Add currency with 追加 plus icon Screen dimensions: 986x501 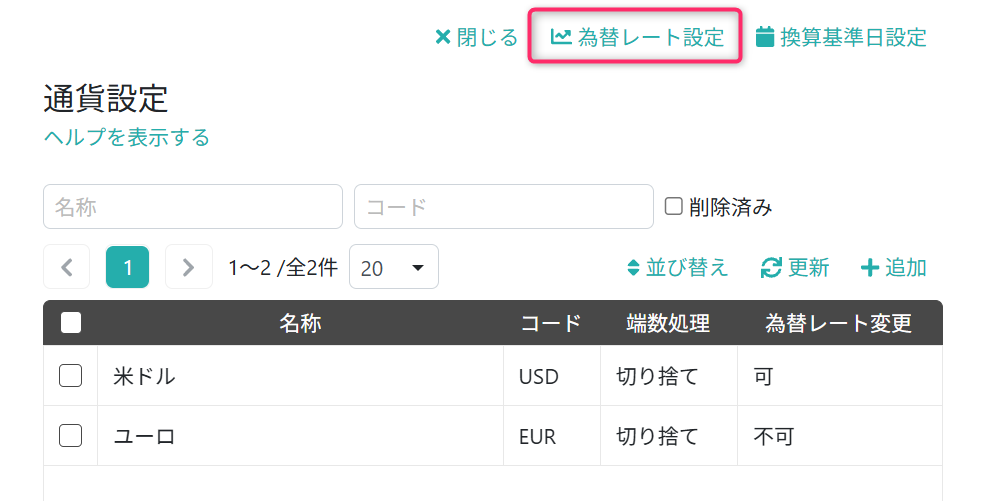870,268
